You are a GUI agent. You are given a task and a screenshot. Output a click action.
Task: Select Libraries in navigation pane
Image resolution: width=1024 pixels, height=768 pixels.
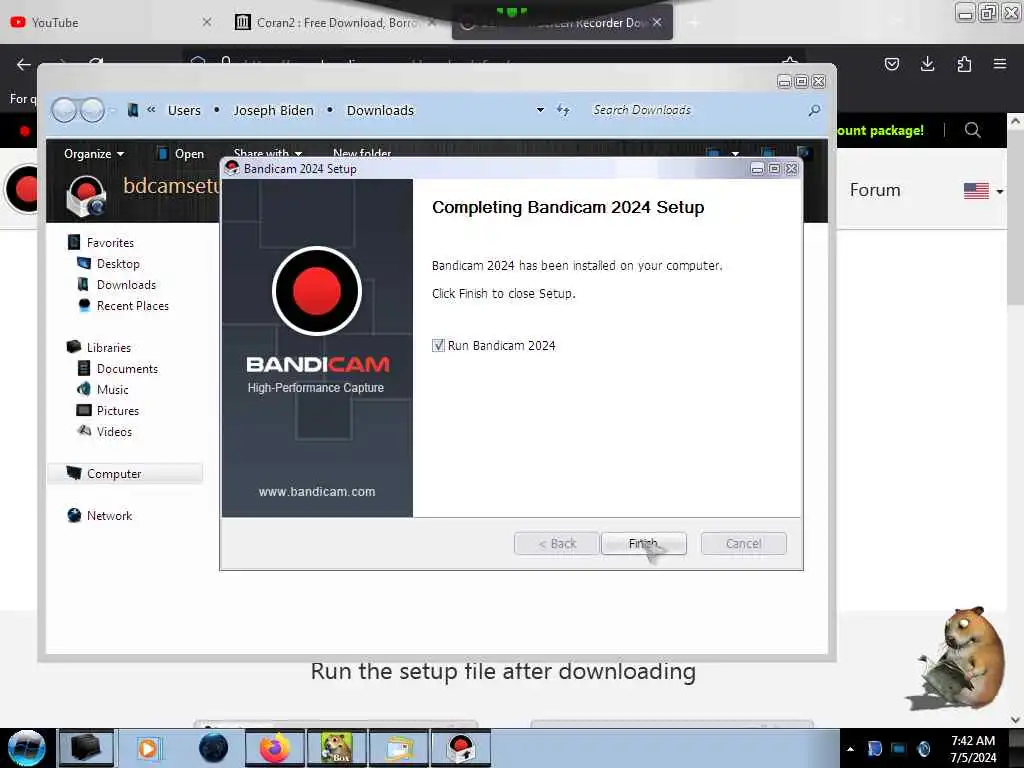click(x=109, y=347)
